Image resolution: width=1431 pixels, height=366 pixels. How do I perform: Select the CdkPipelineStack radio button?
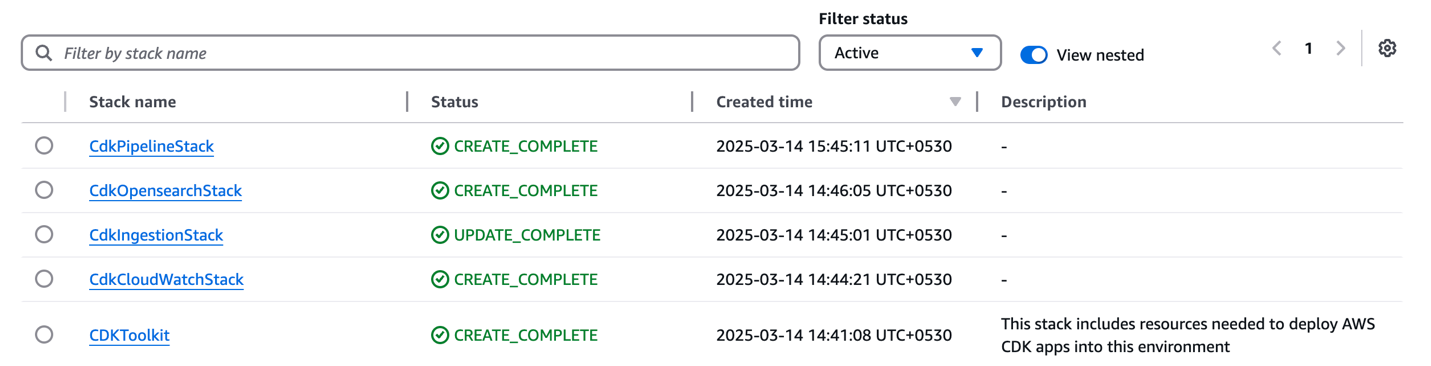point(44,146)
